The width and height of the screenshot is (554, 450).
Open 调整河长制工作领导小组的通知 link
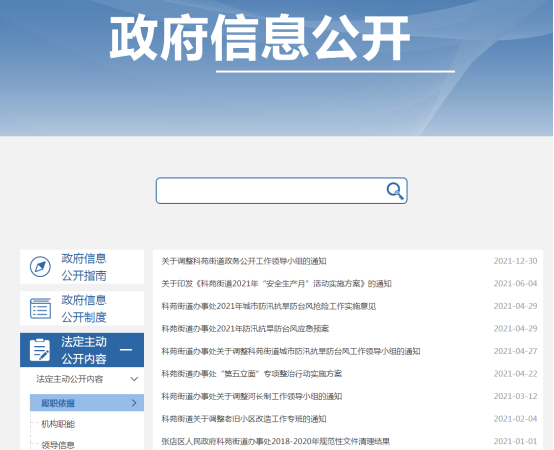252,396
